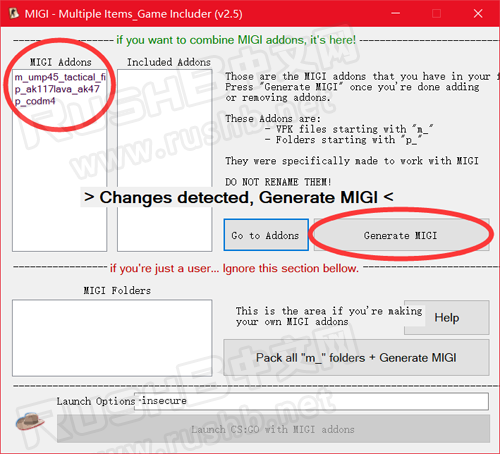
Task: Minimize the MIGI window
Action: (396, 14)
